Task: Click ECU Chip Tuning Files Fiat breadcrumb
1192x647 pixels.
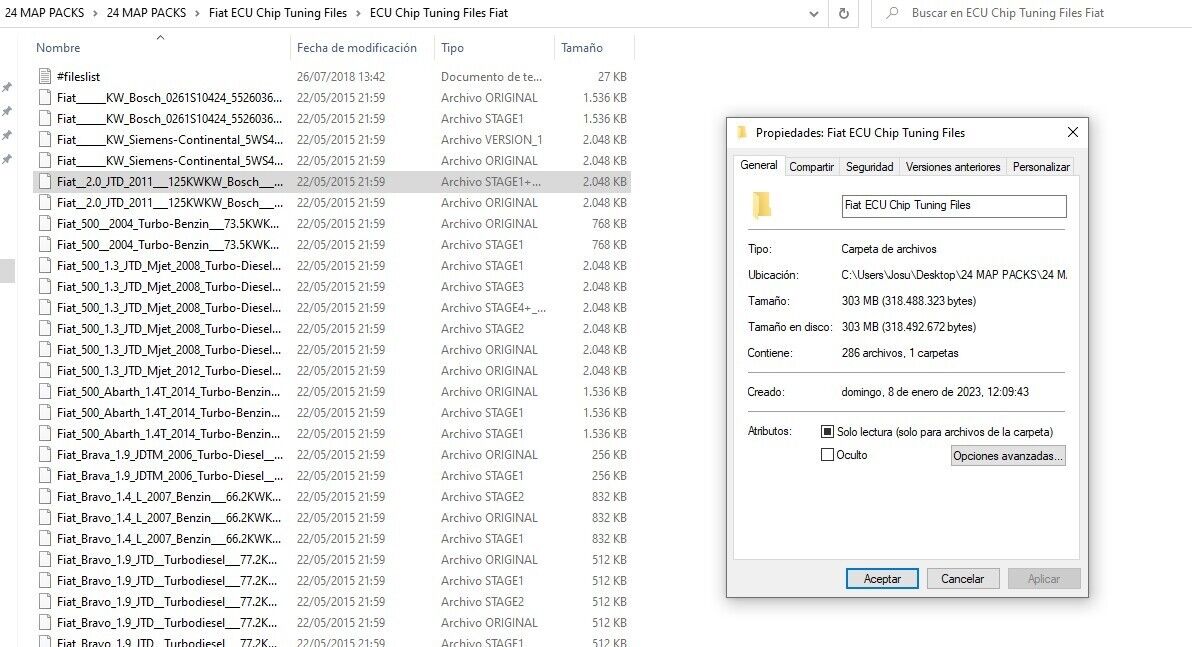Action: pos(439,13)
